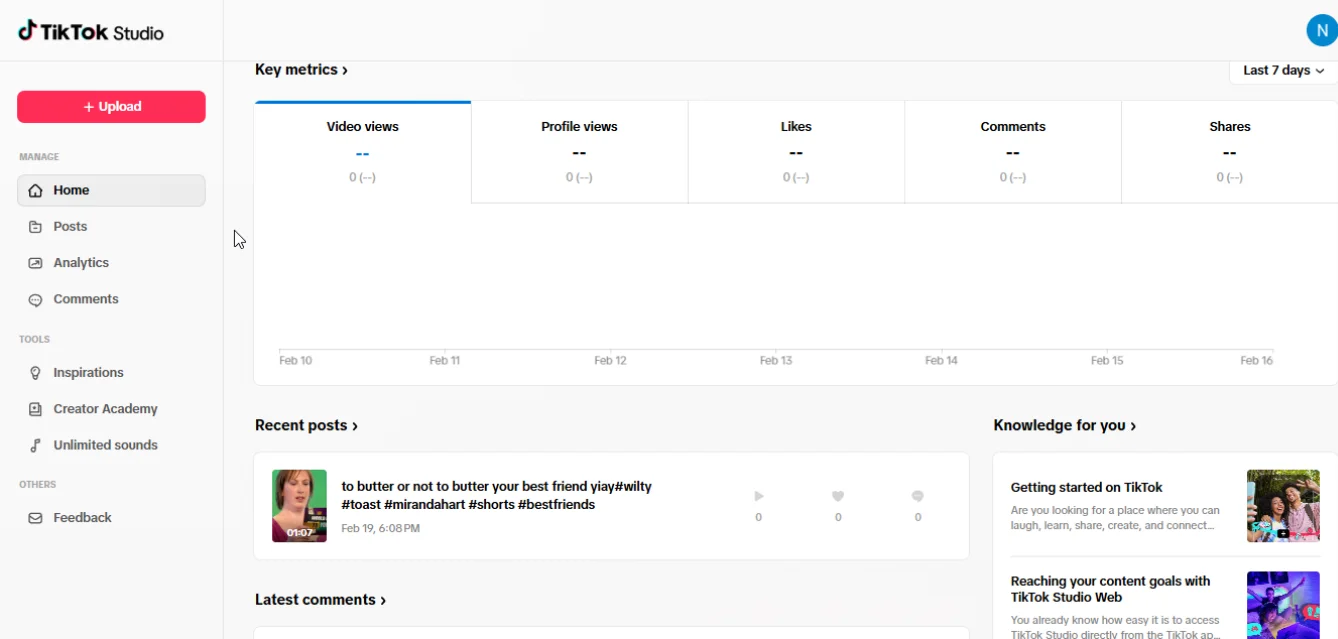Click the Comments bubble icon
The width and height of the screenshot is (1338, 639).
(x=35, y=300)
